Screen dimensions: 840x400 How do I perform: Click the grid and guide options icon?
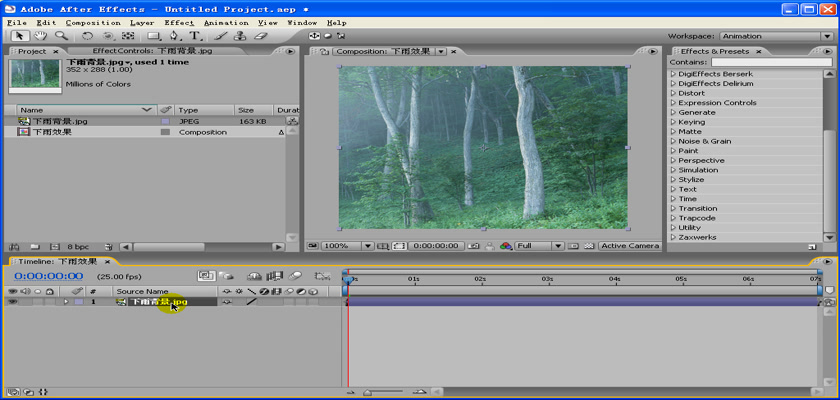[x=382, y=246]
